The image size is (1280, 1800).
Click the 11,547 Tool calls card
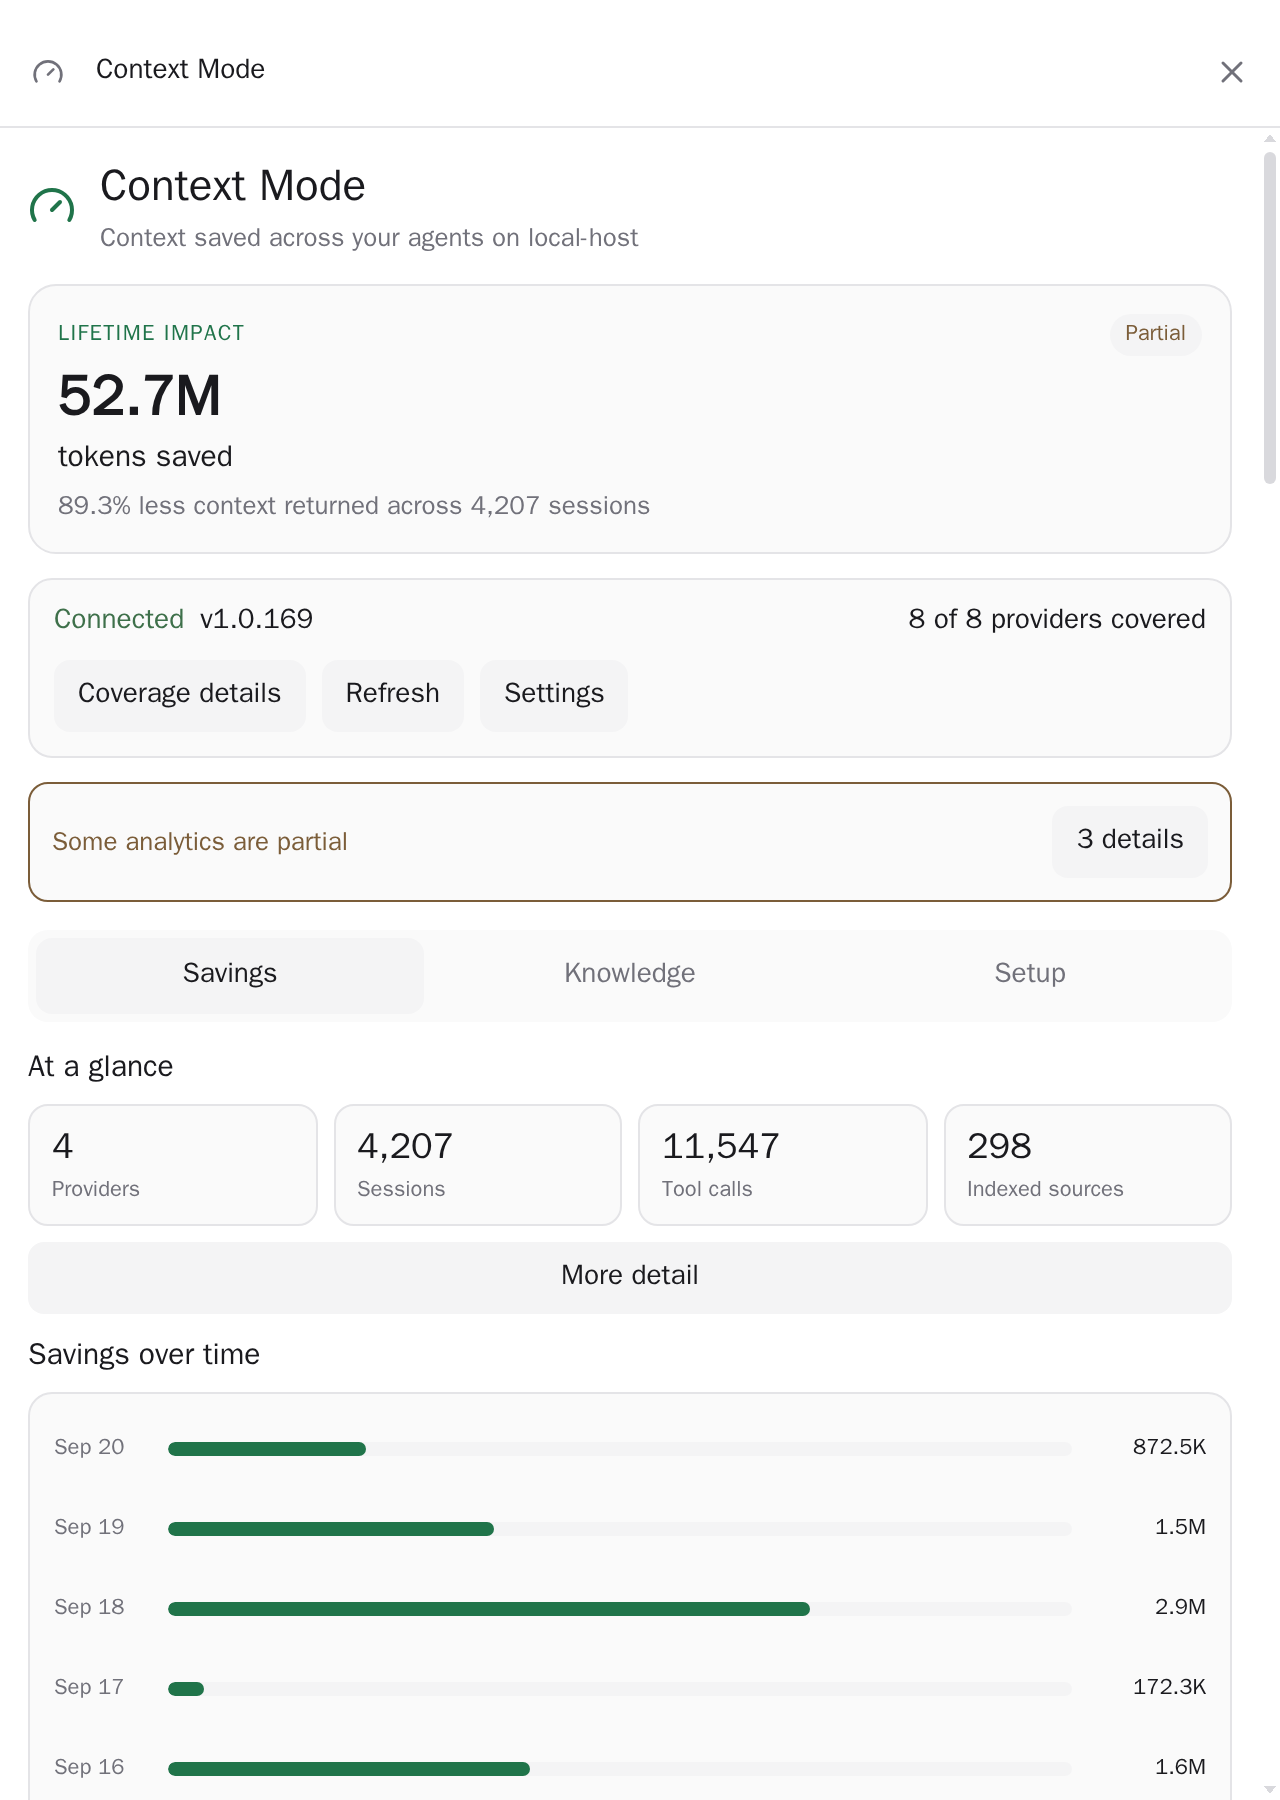(x=783, y=1165)
